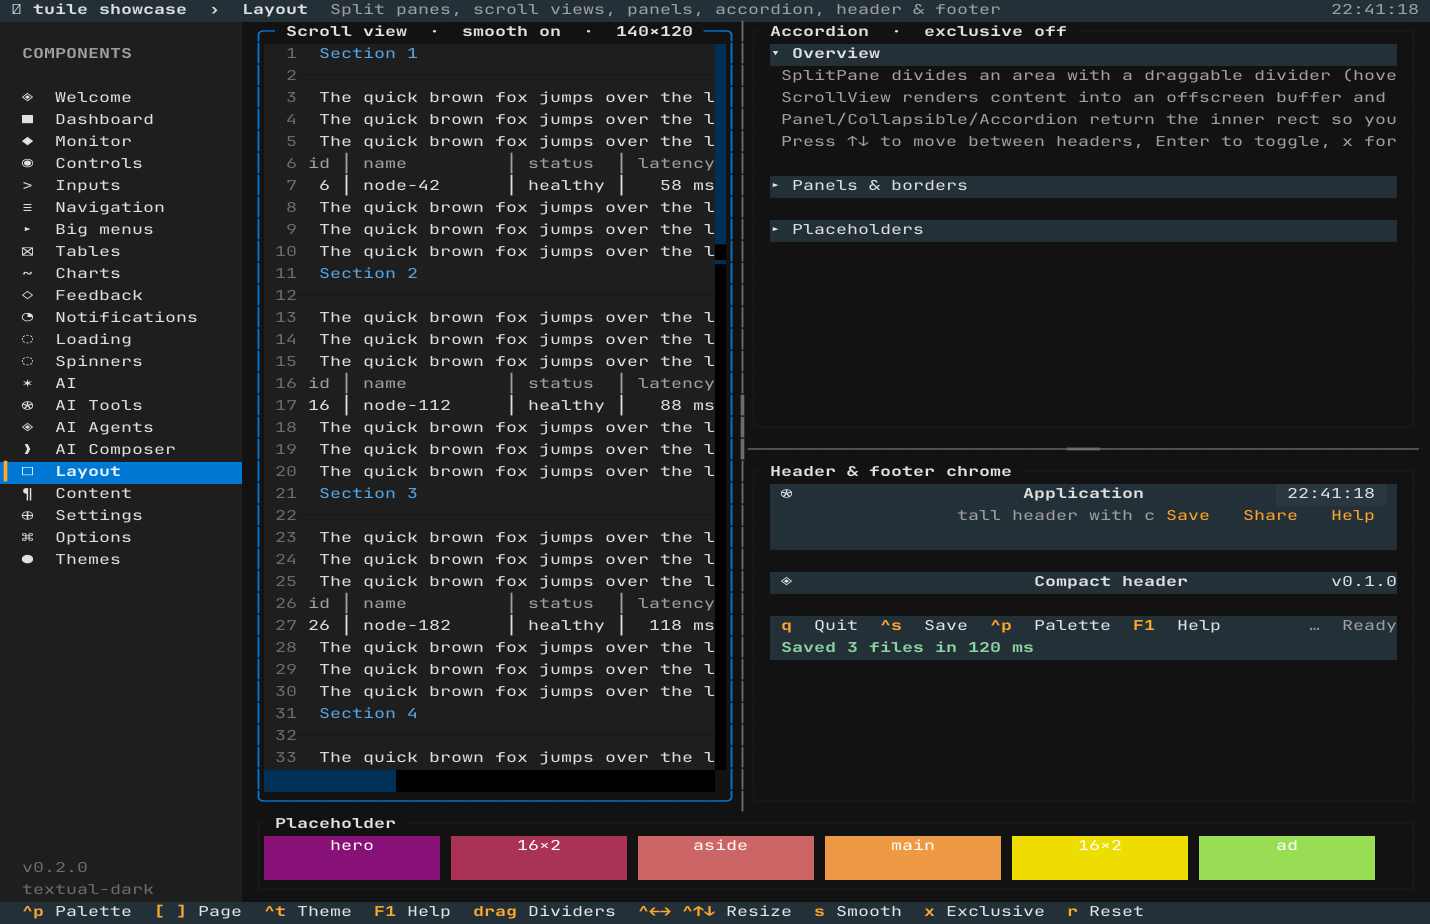Click the Notifications icon in sidebar

click(x=28, y=317)
